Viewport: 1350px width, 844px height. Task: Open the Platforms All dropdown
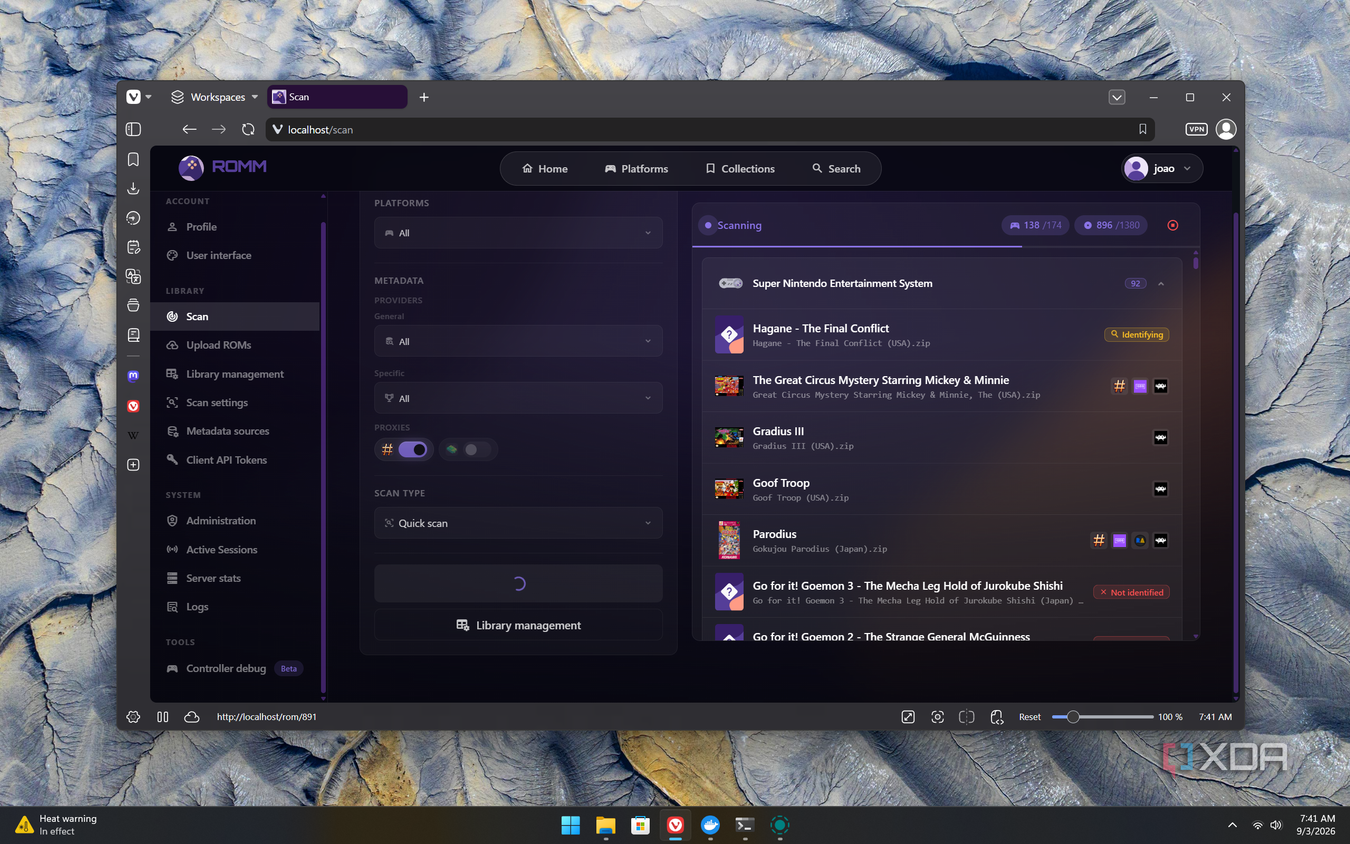[518, 233]
